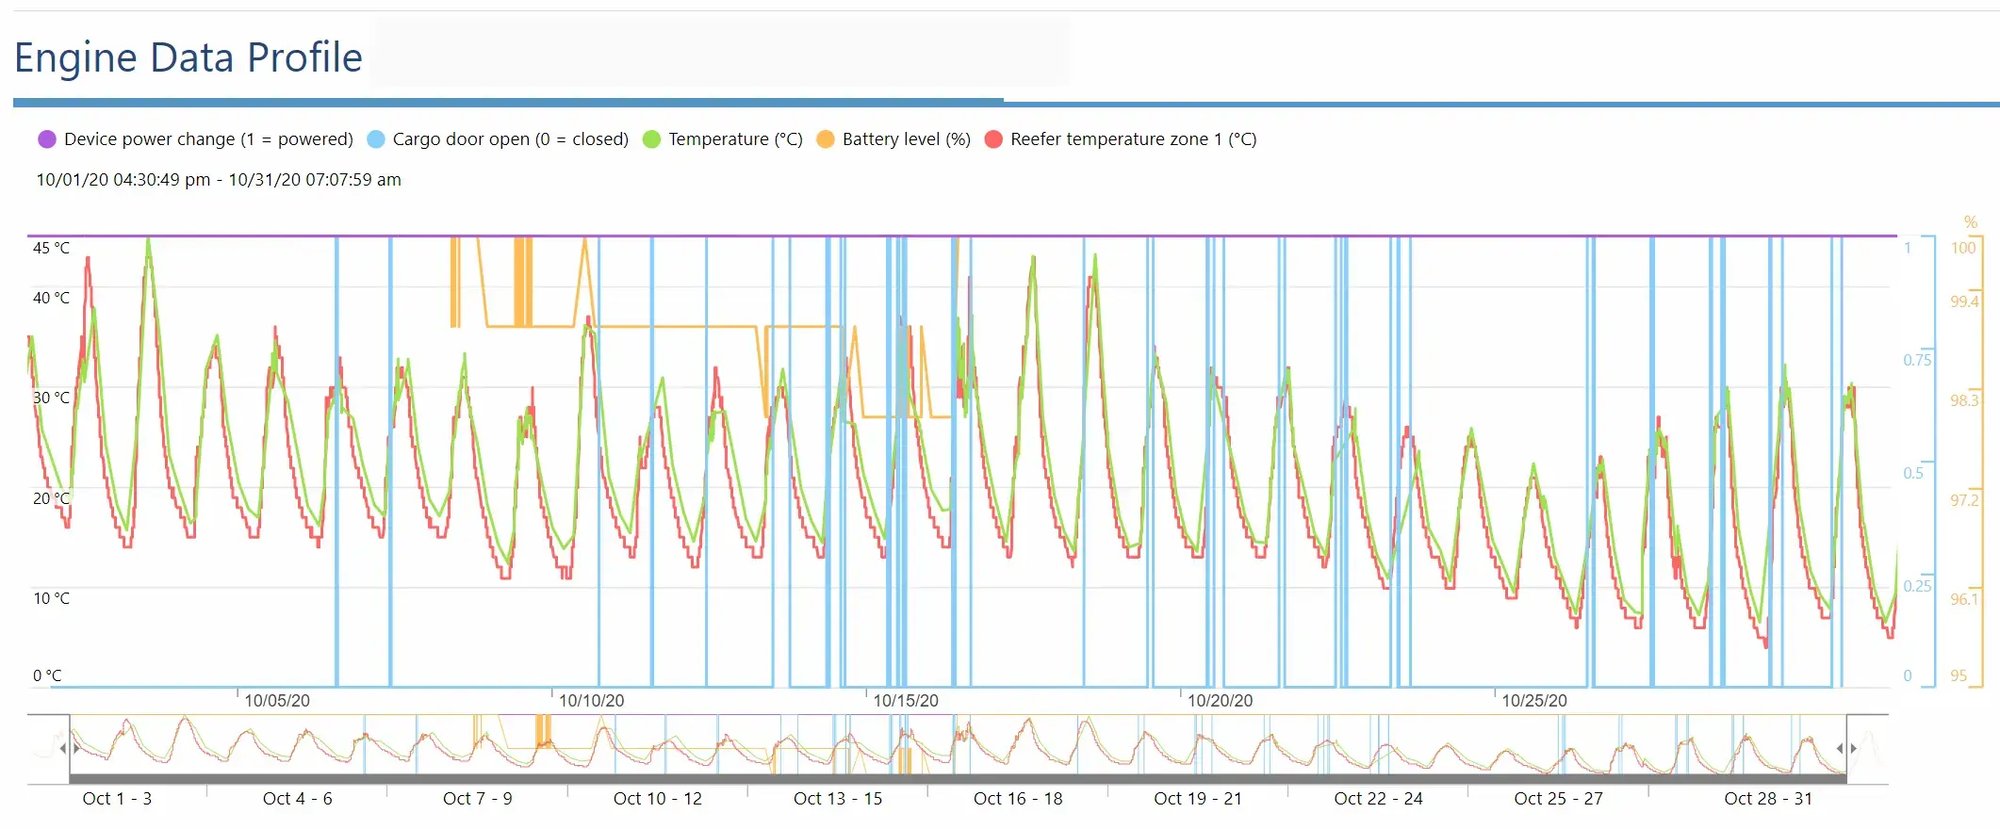Toggle the Device power change series label

click(x=208, y=139)
